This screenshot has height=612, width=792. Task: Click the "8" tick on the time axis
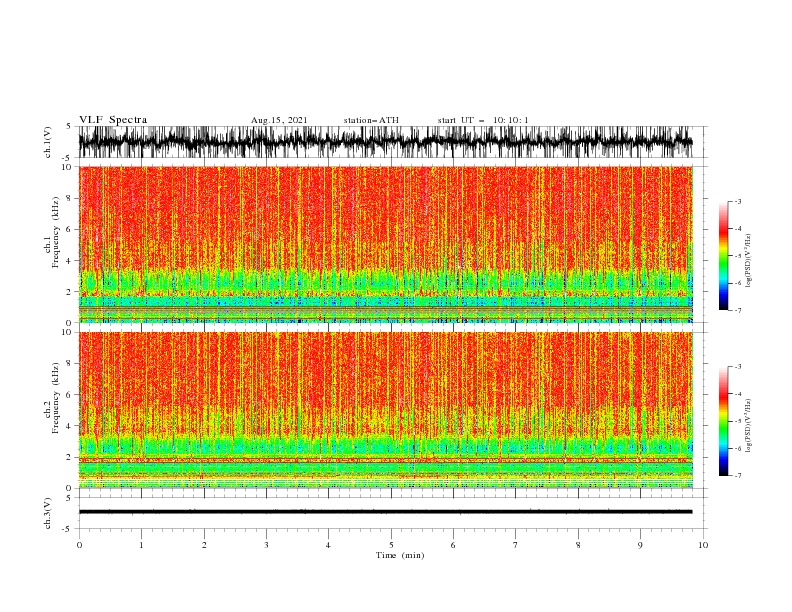tap(578, 545)
